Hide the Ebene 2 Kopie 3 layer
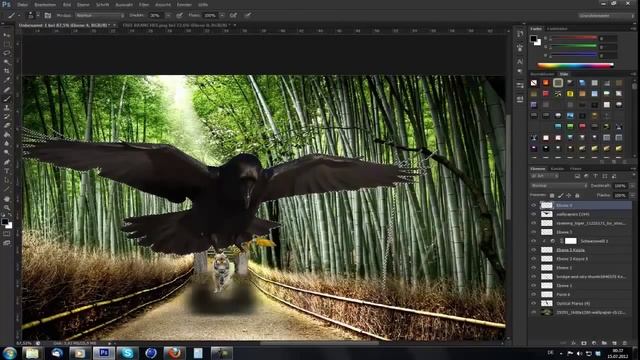 click(533, 259)
